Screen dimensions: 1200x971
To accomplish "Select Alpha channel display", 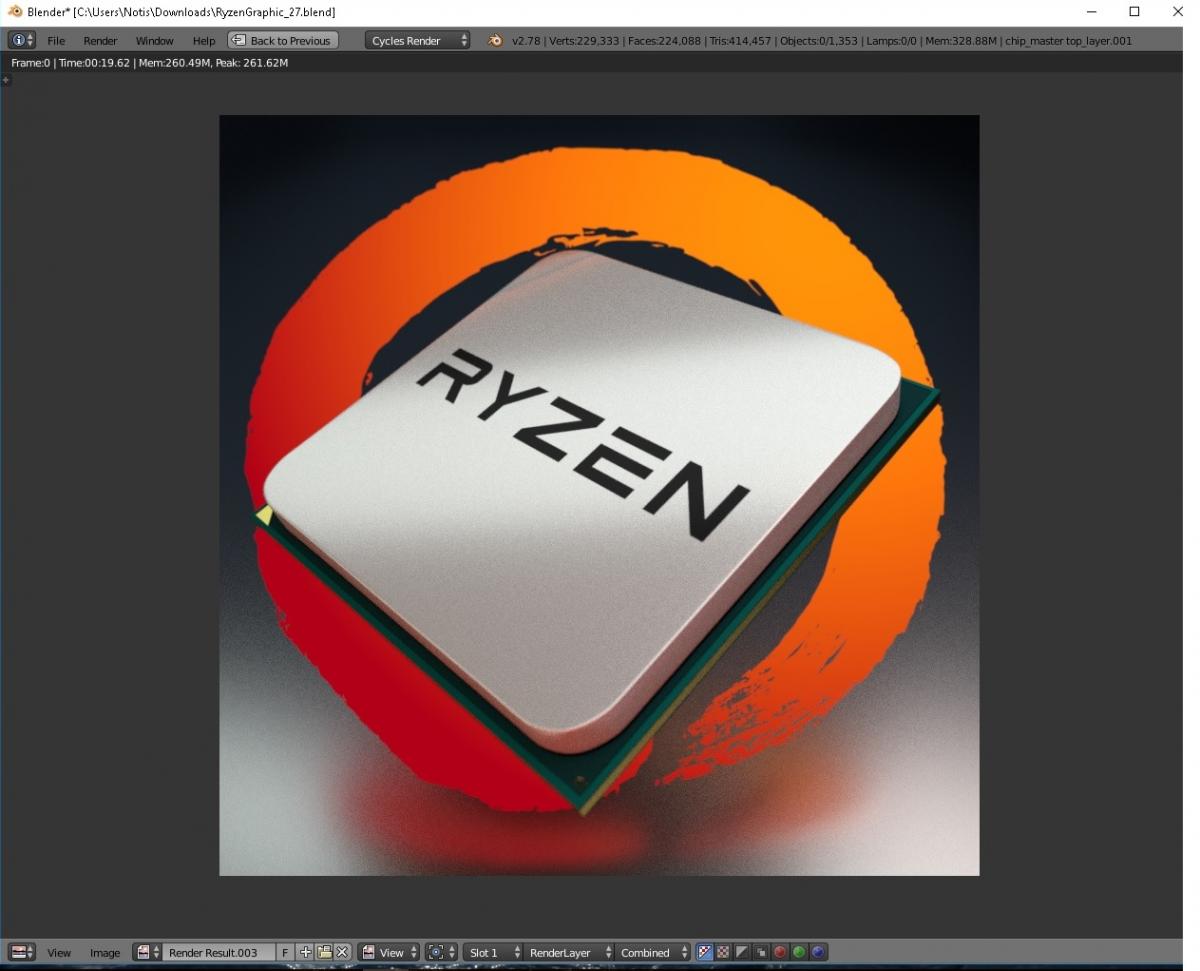I will [x=742, y=953].
